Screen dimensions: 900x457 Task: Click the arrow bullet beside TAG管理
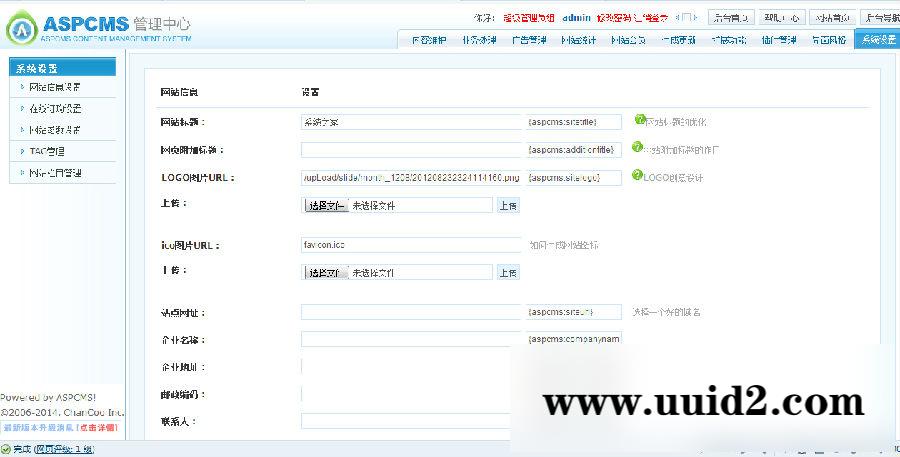(x=22, y=151)
